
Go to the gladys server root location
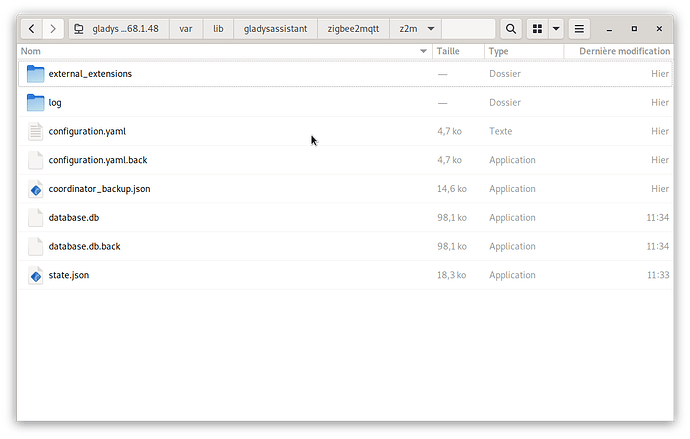pos(119,29)
